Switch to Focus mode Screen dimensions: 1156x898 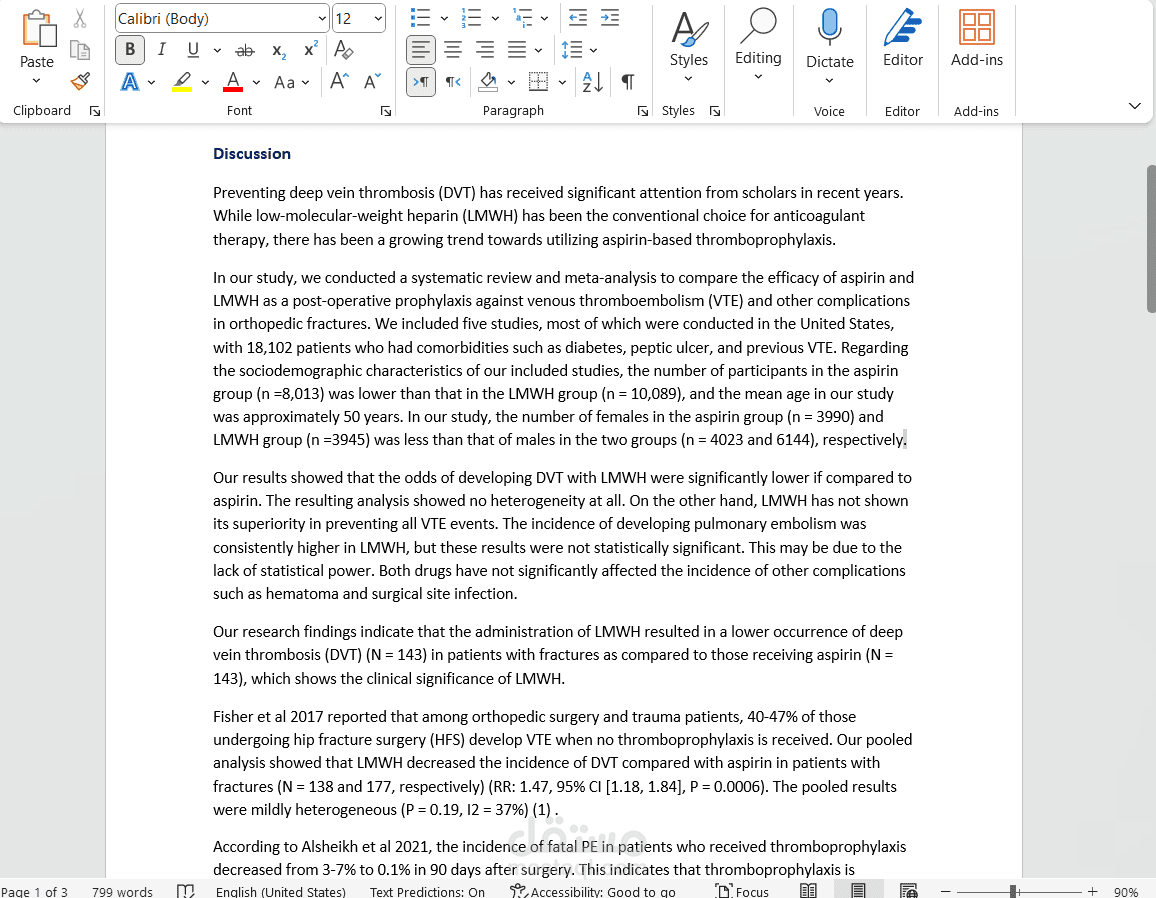click(742, 891)
